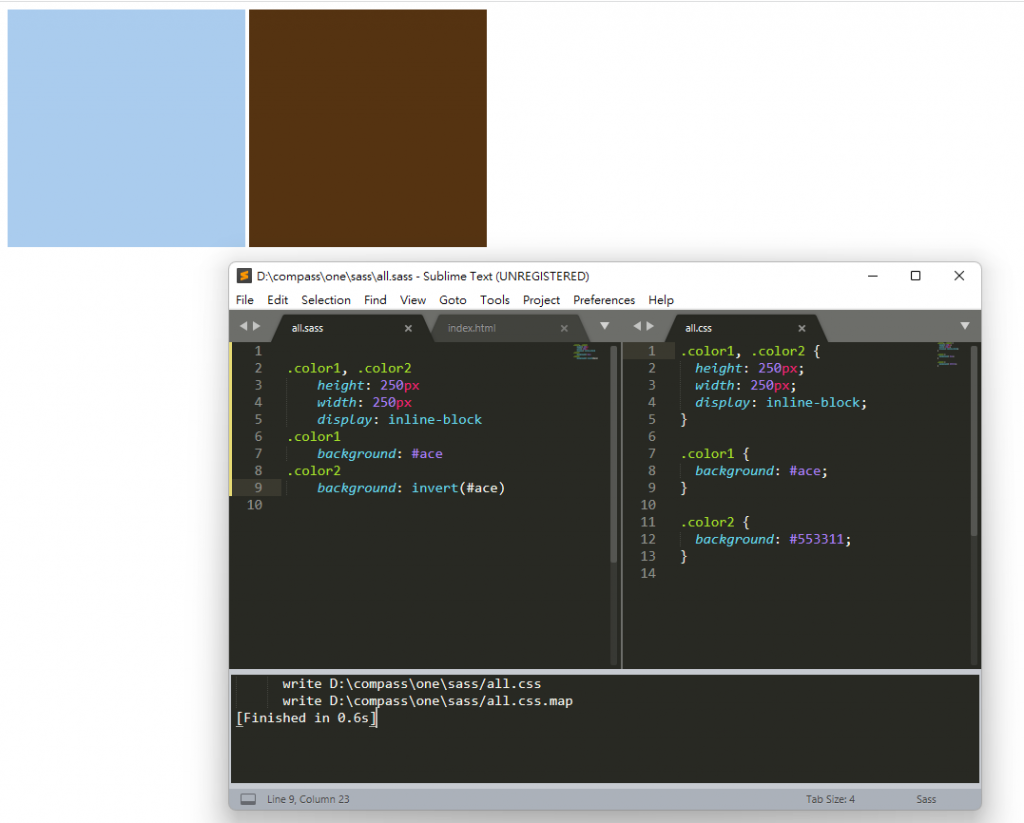Click 'display: inline-block' in all.sass
Viewport: 1024px width, 823px height.
click(400, 419)
